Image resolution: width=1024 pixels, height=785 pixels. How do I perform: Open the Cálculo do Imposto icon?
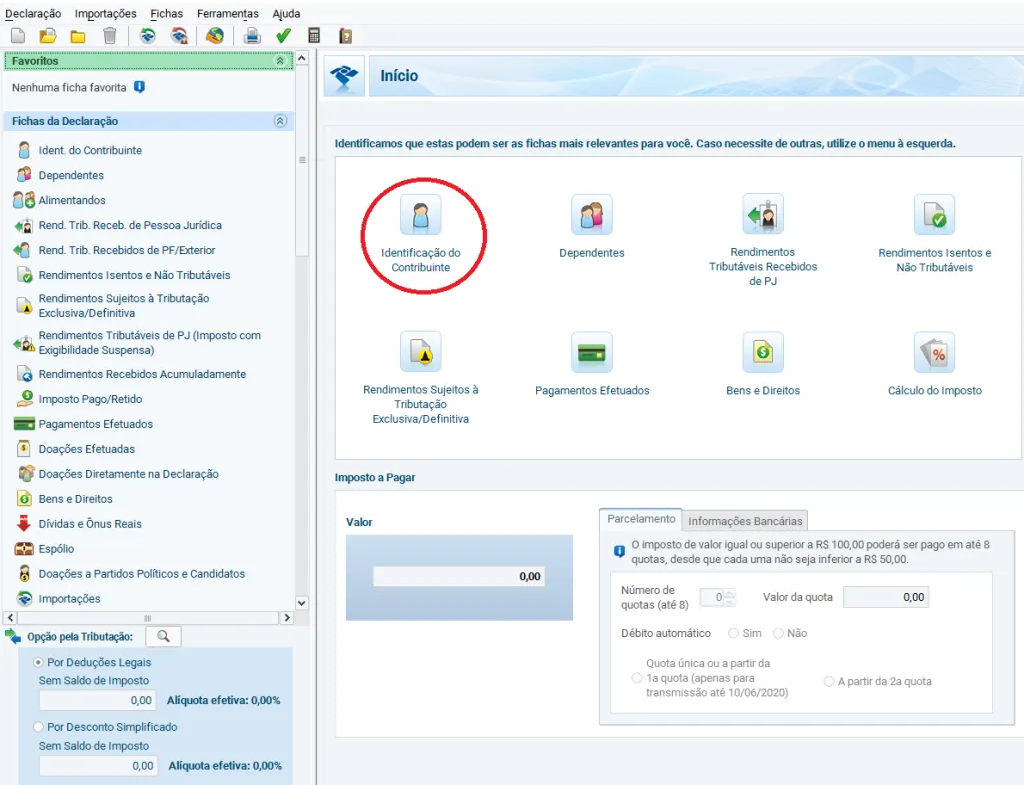click(934, 353)
